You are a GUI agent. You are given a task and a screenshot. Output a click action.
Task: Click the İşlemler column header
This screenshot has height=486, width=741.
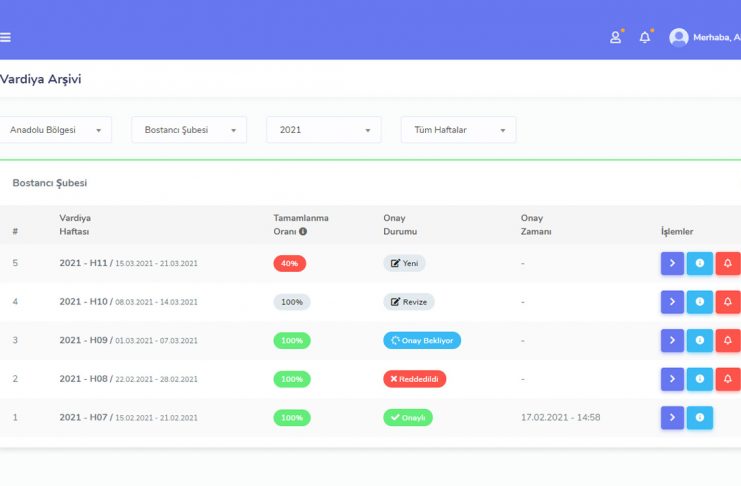677,231
